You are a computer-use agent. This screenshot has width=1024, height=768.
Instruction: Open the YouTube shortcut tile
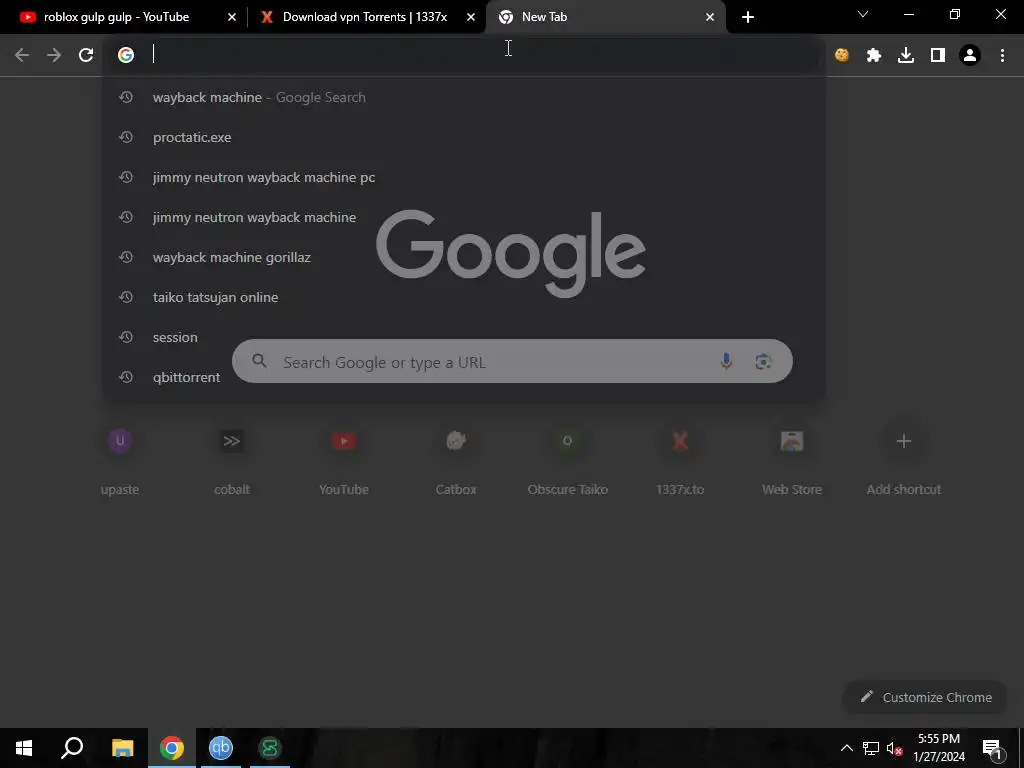[344, 458]
